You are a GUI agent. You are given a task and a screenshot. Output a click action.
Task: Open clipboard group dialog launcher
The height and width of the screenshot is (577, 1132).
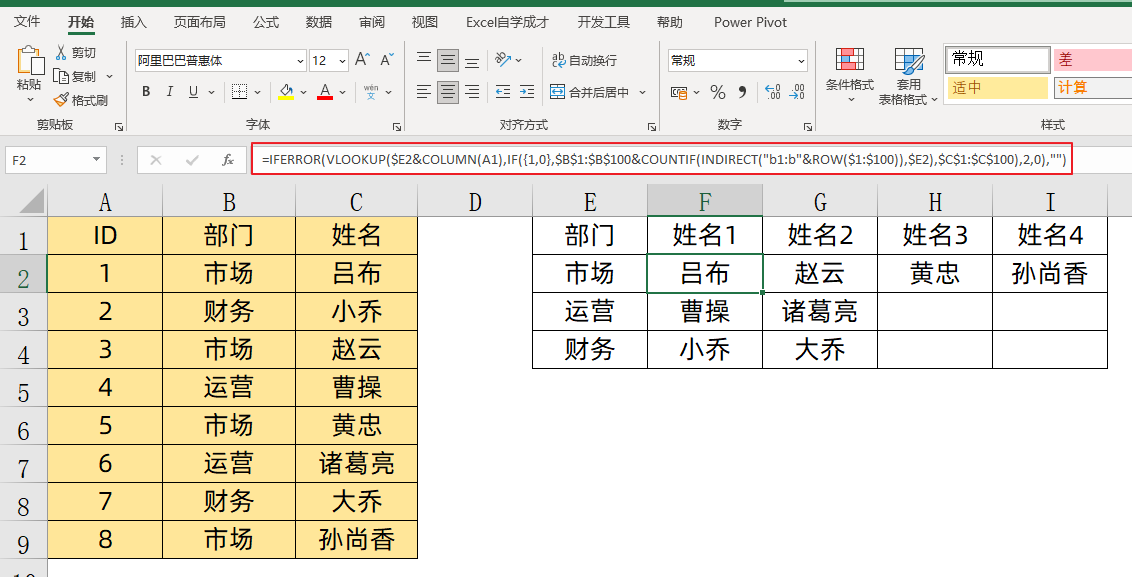pyautogui.click(x=118, y=126)
